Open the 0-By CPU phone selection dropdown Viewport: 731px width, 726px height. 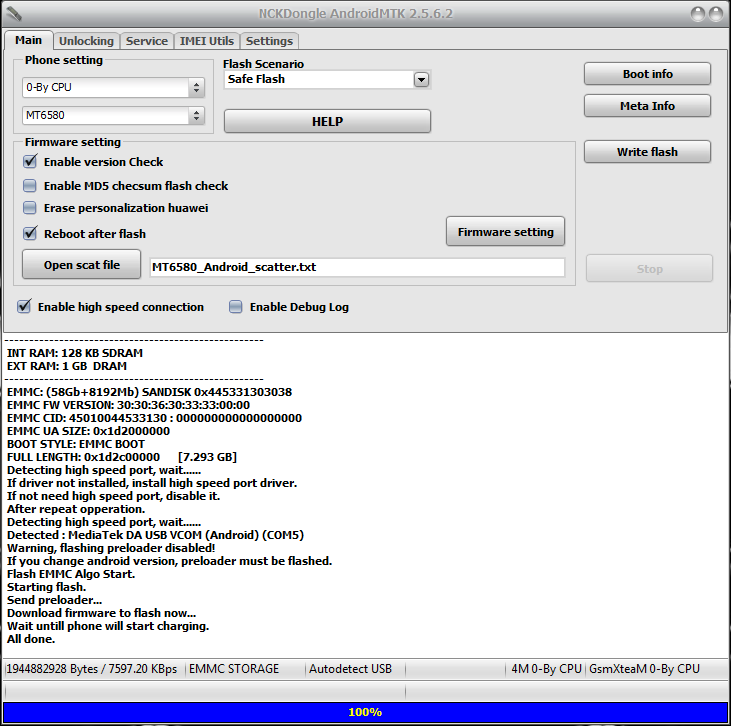click(x=113, y=87)
